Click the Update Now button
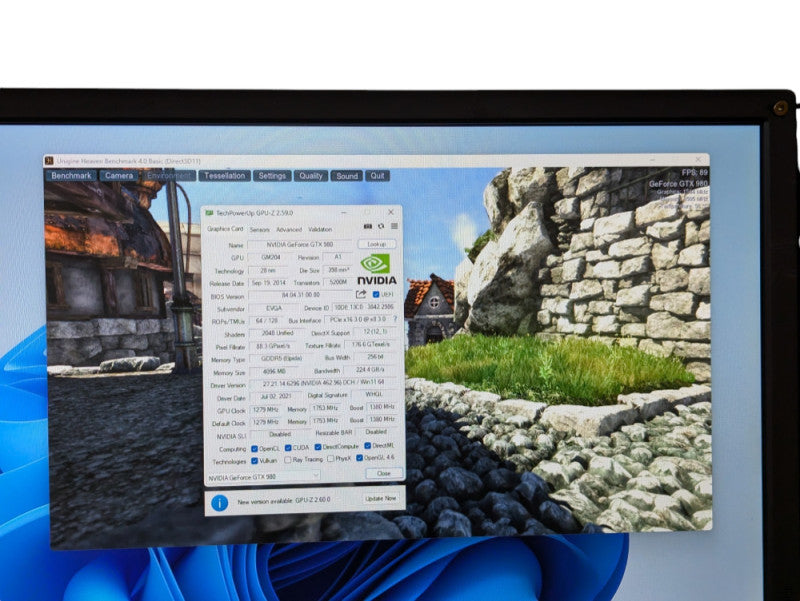 [381, 498]
